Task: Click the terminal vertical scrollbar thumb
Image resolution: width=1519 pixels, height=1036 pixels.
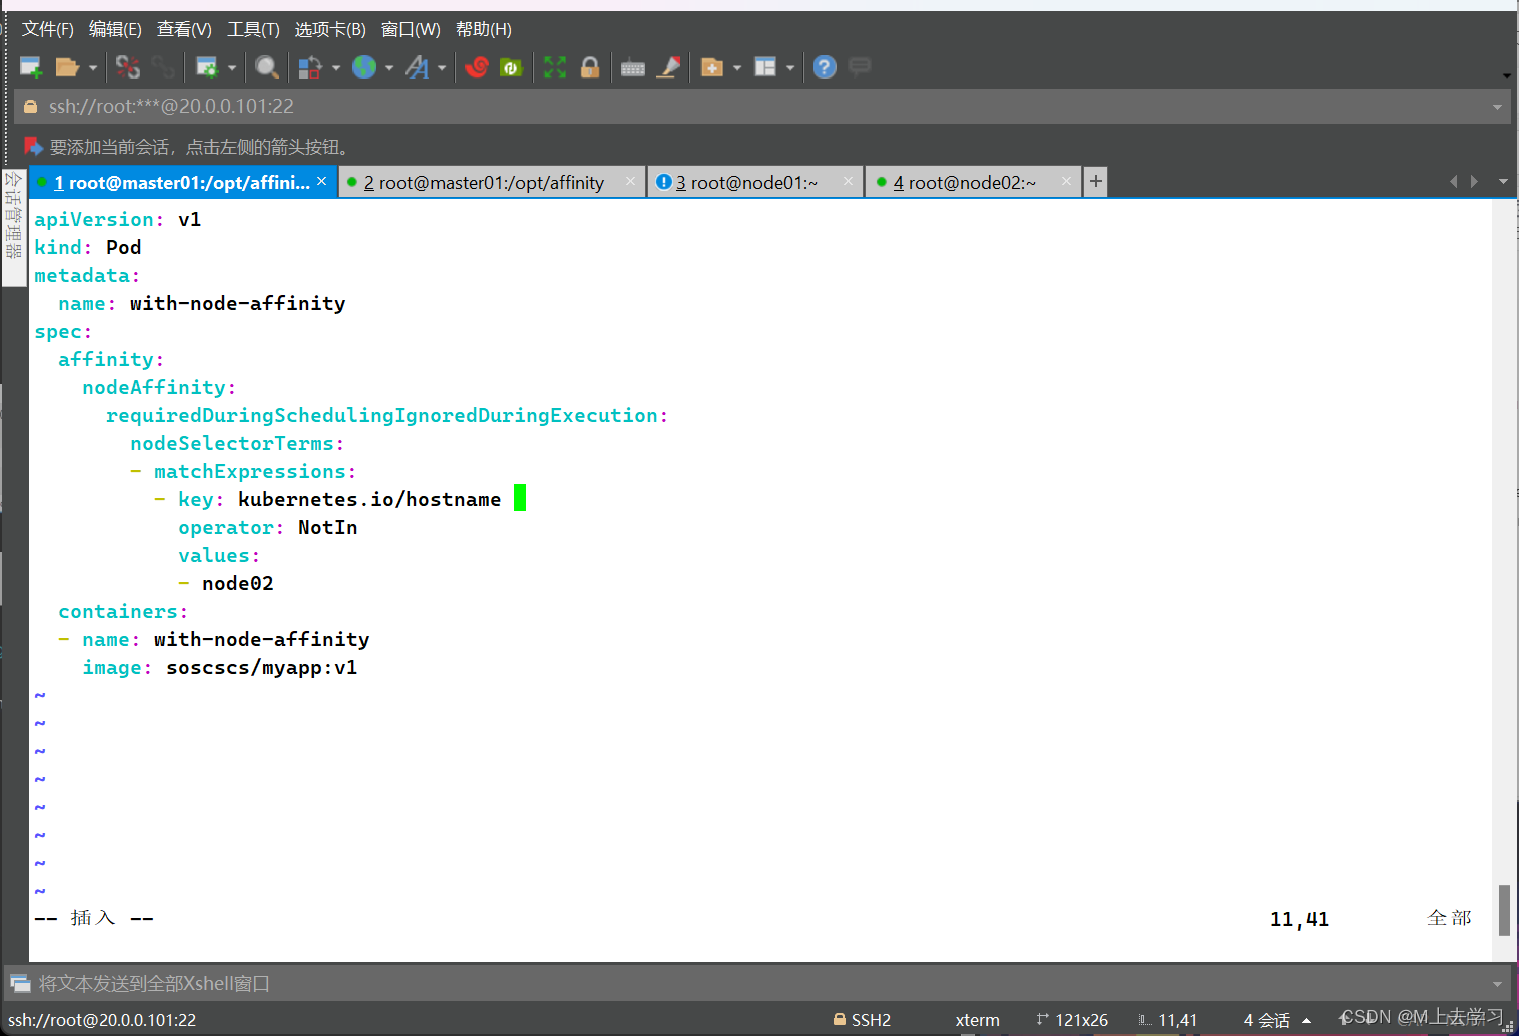Action: (1504, 910)
